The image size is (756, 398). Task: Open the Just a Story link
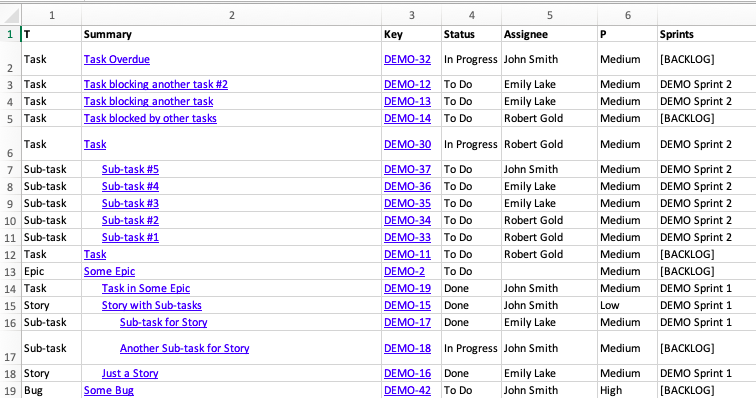click(130, 373)
